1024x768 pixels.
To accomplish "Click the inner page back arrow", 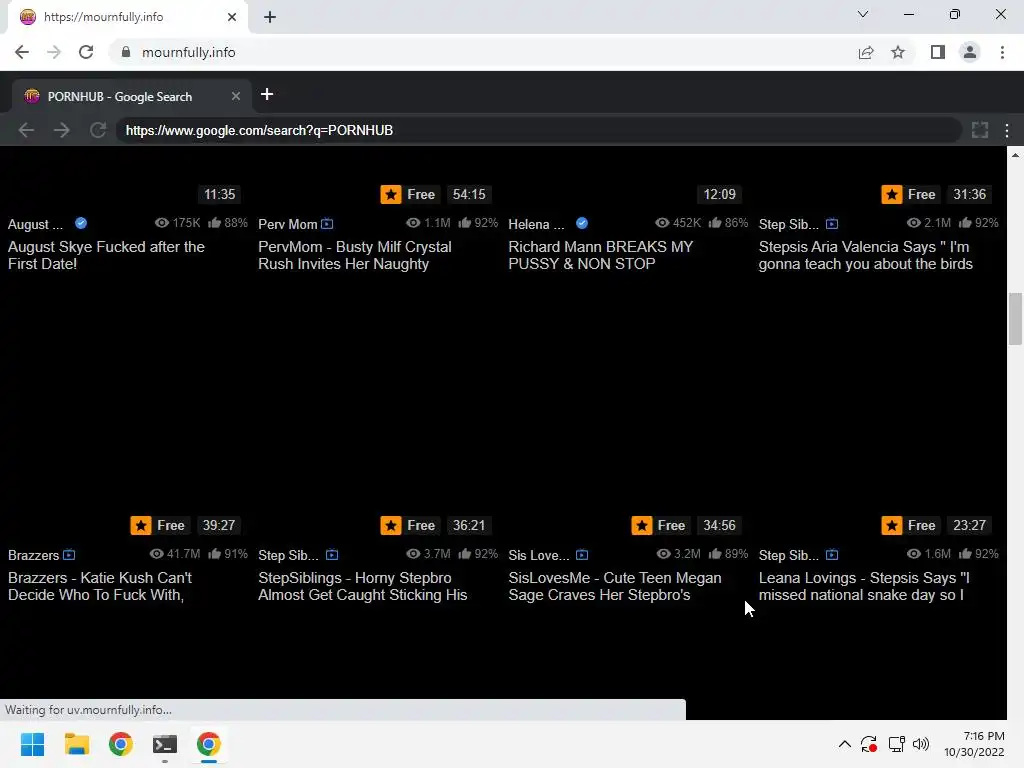I will (26, 131).
